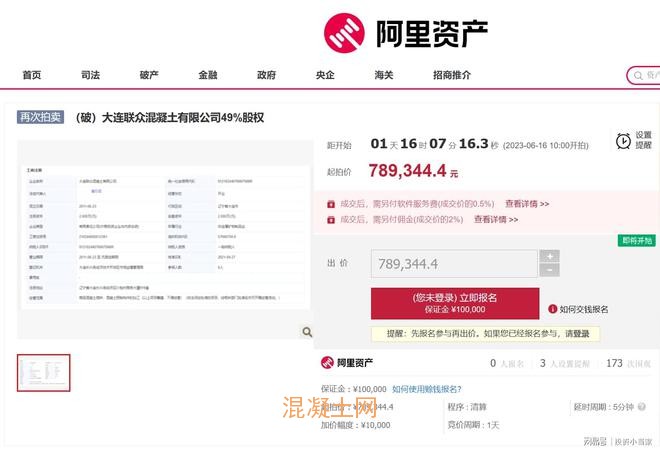Decrease bid with the minus stepper
This screenshot has height=450, width=660.
click(x=549, y=270)
